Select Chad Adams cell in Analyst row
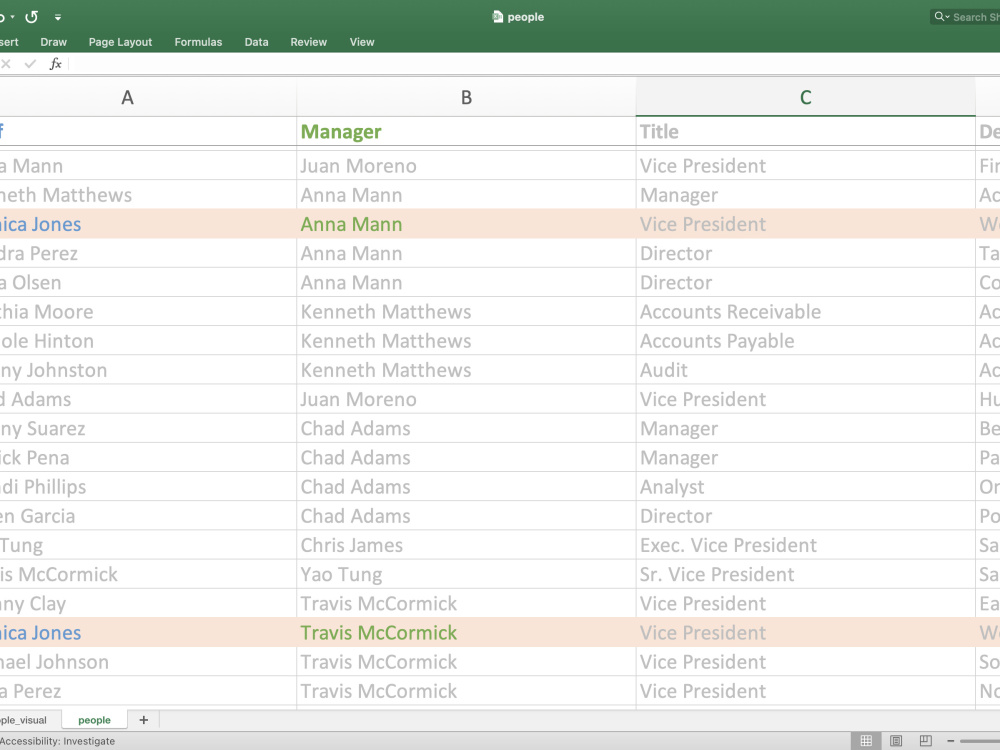 coord(466,487)
